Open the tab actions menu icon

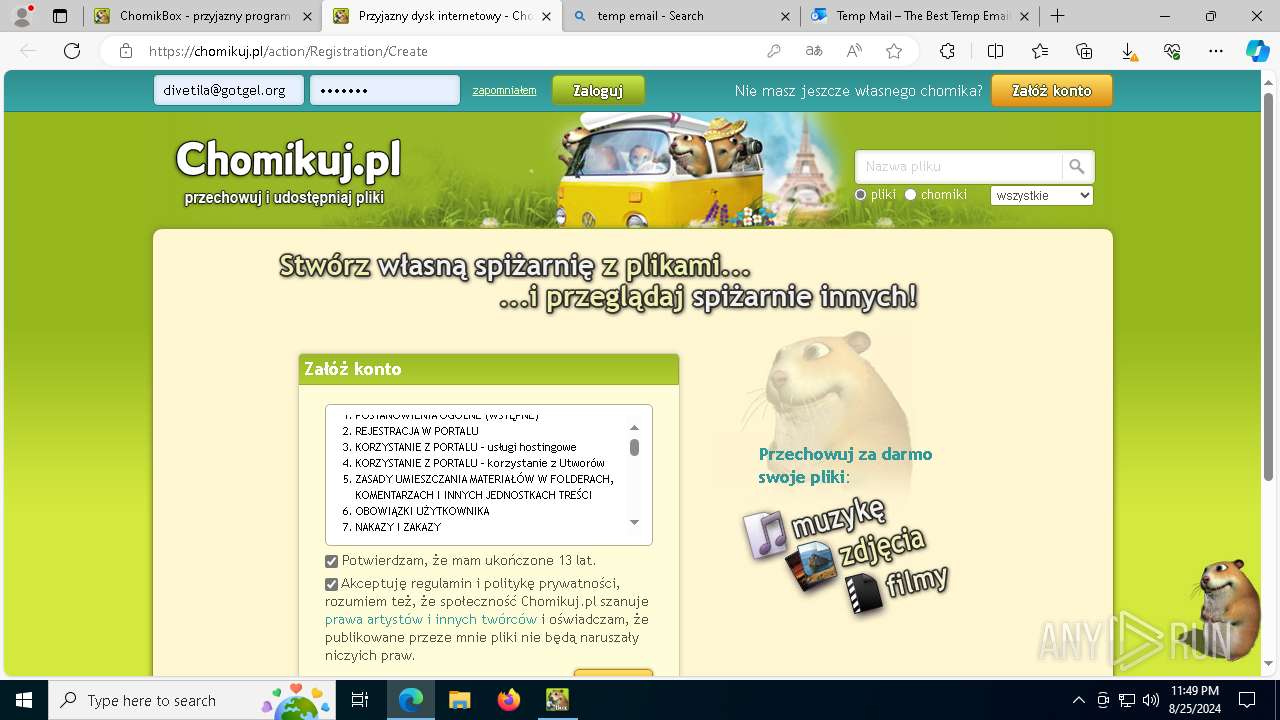[x=60, y=16]
